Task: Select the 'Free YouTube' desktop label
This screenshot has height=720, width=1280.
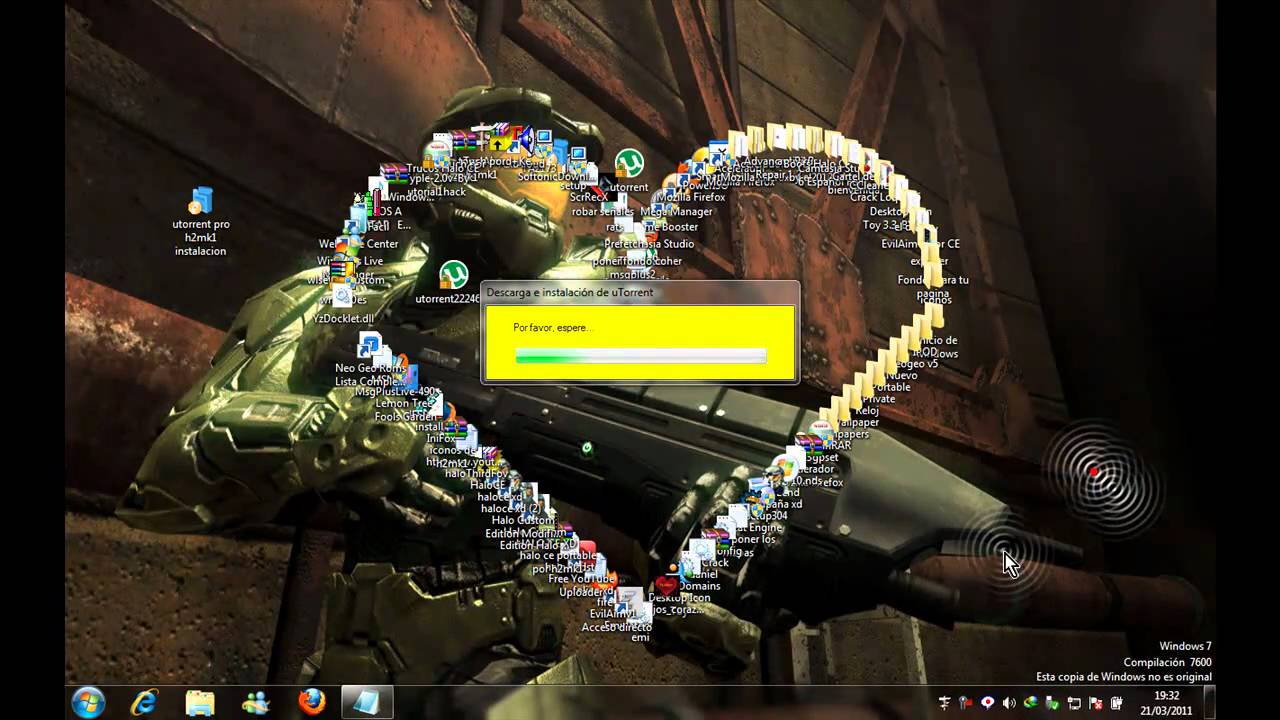Action: coord(582,579)
